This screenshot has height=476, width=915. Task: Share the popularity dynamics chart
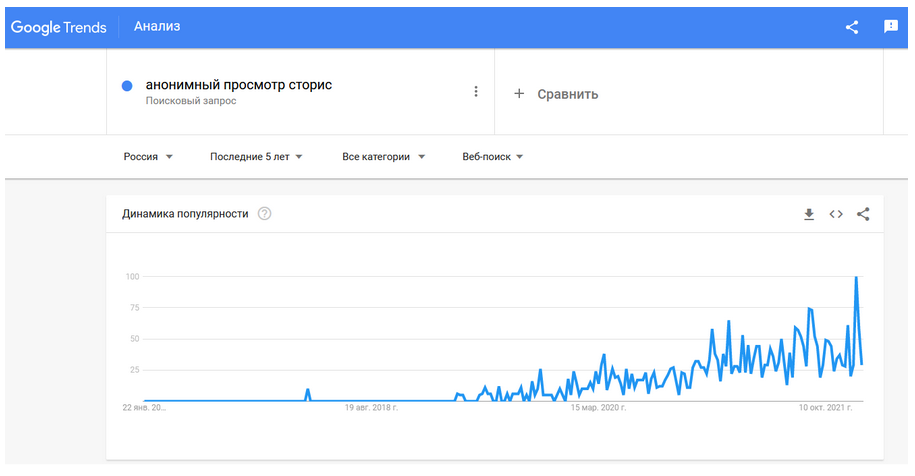(x=863, y=214)
